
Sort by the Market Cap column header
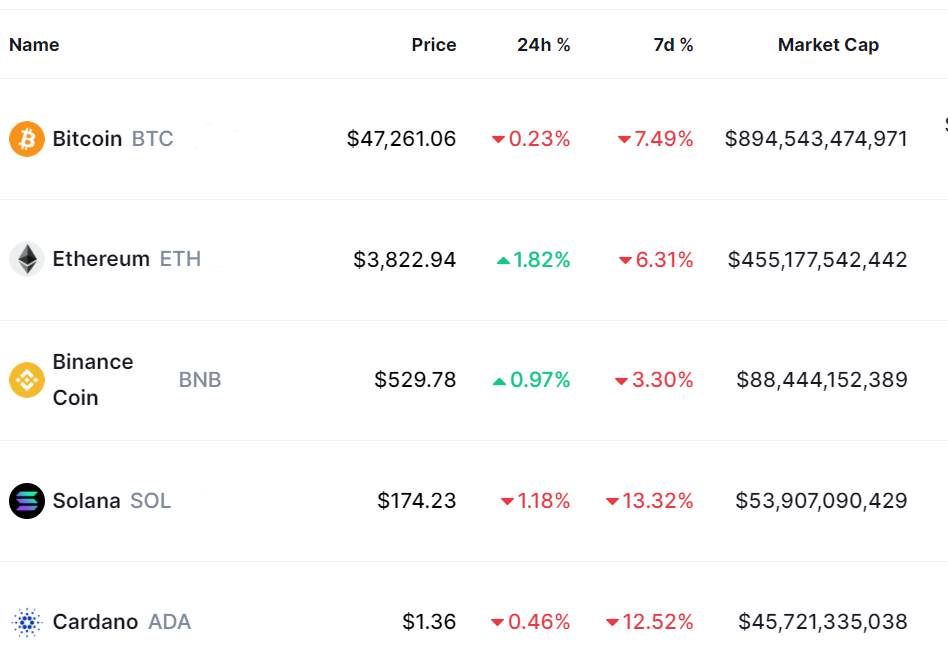click(828, 45)
